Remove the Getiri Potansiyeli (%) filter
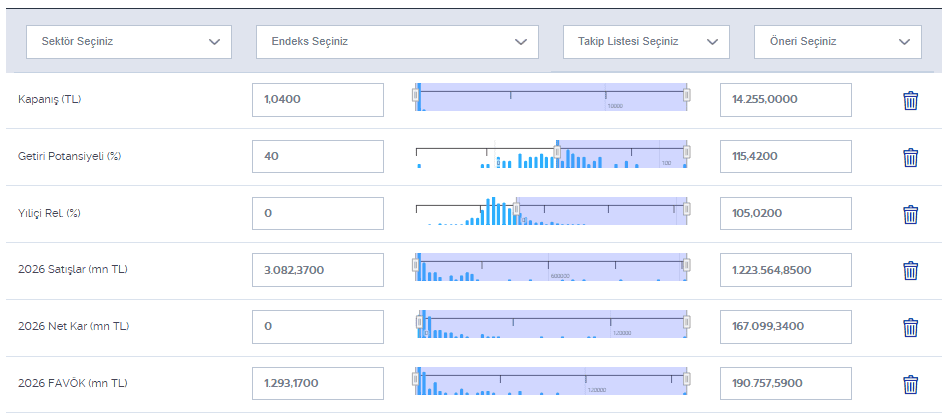This screenshot has height=417, width=951. pyautogui.click(x=910, y=157)
